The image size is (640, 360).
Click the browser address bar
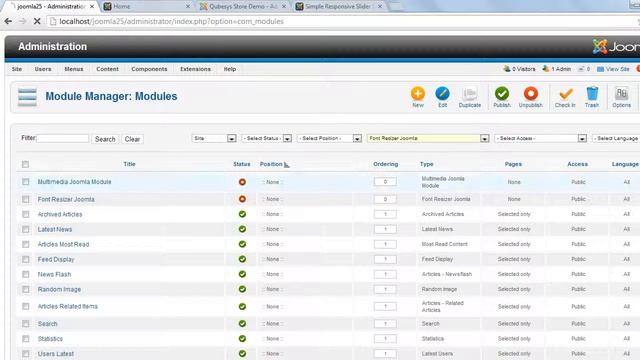click(343, 21)
